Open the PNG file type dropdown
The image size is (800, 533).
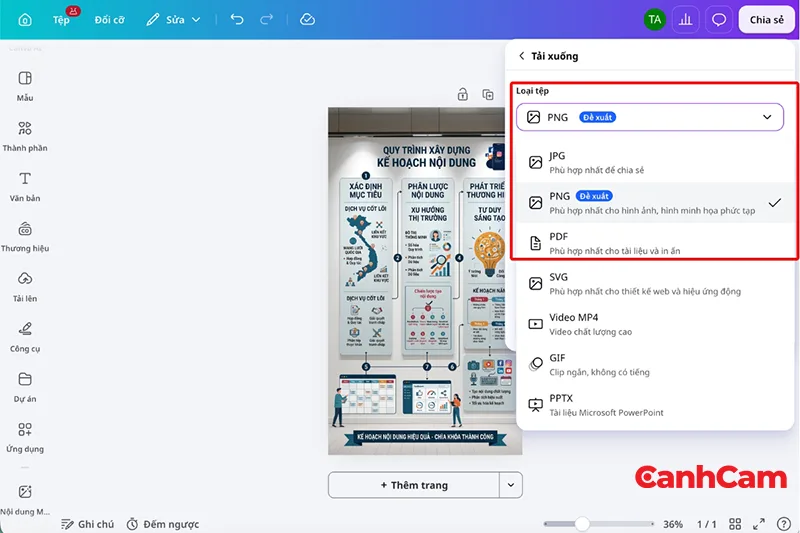pyautogui.click(x=649, y=117)
